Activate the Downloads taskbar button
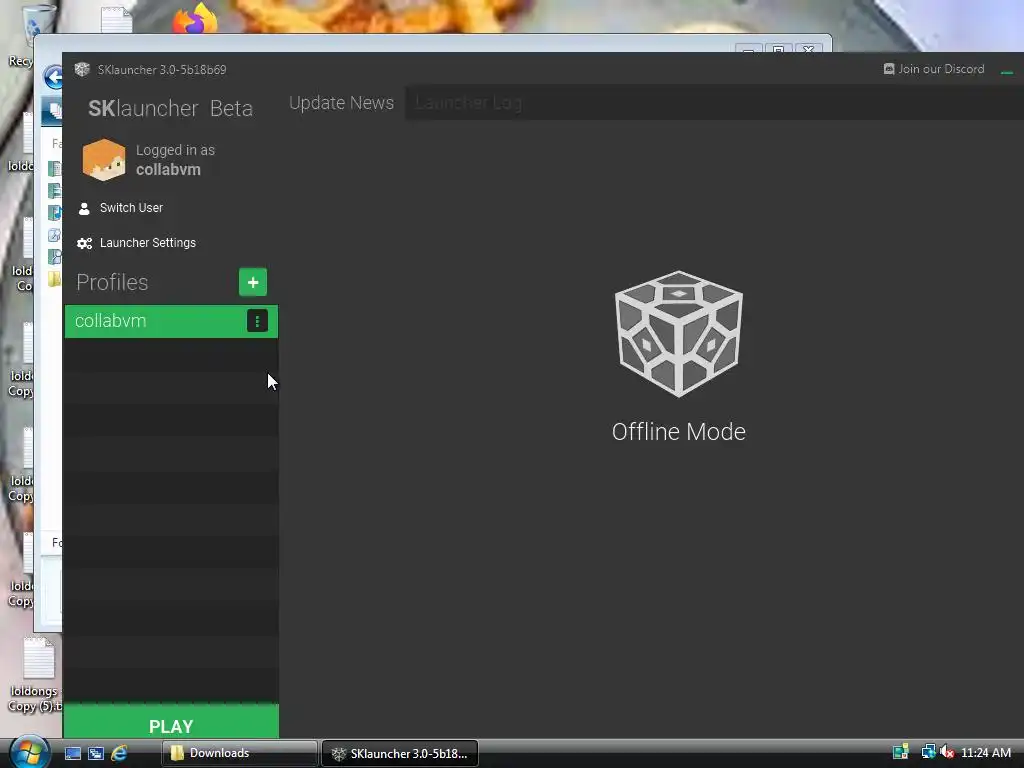Viewport: 1024px width, 768px height. pyautogui.click(x=240, y=753)
